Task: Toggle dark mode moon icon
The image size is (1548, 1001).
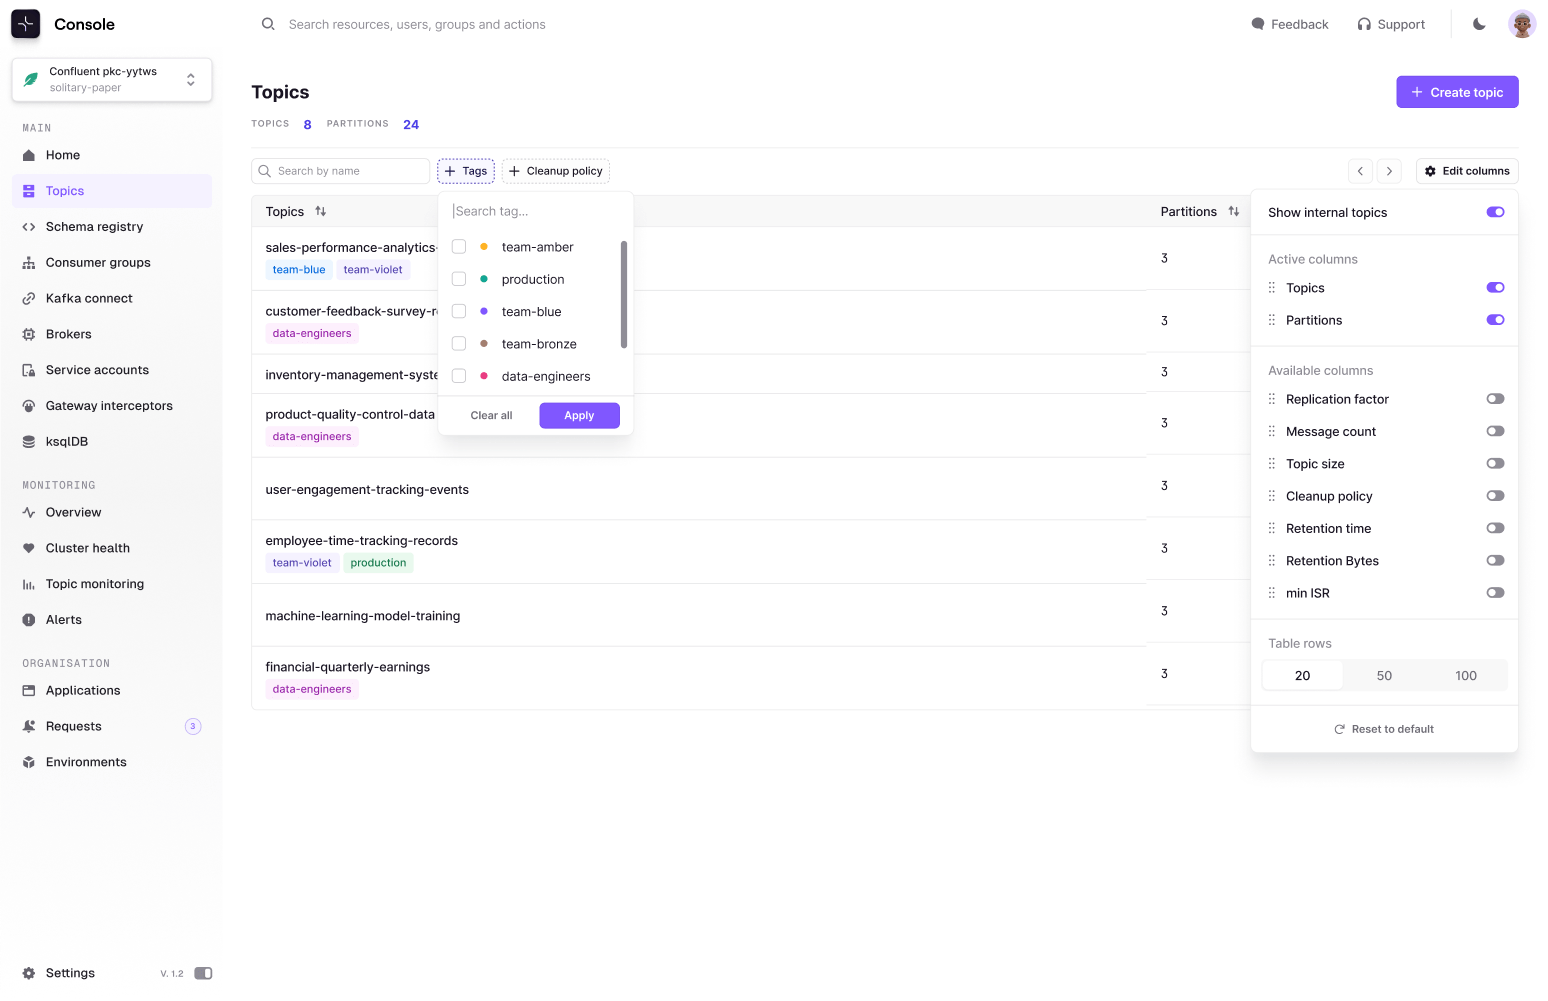Action: (1479, 24)
